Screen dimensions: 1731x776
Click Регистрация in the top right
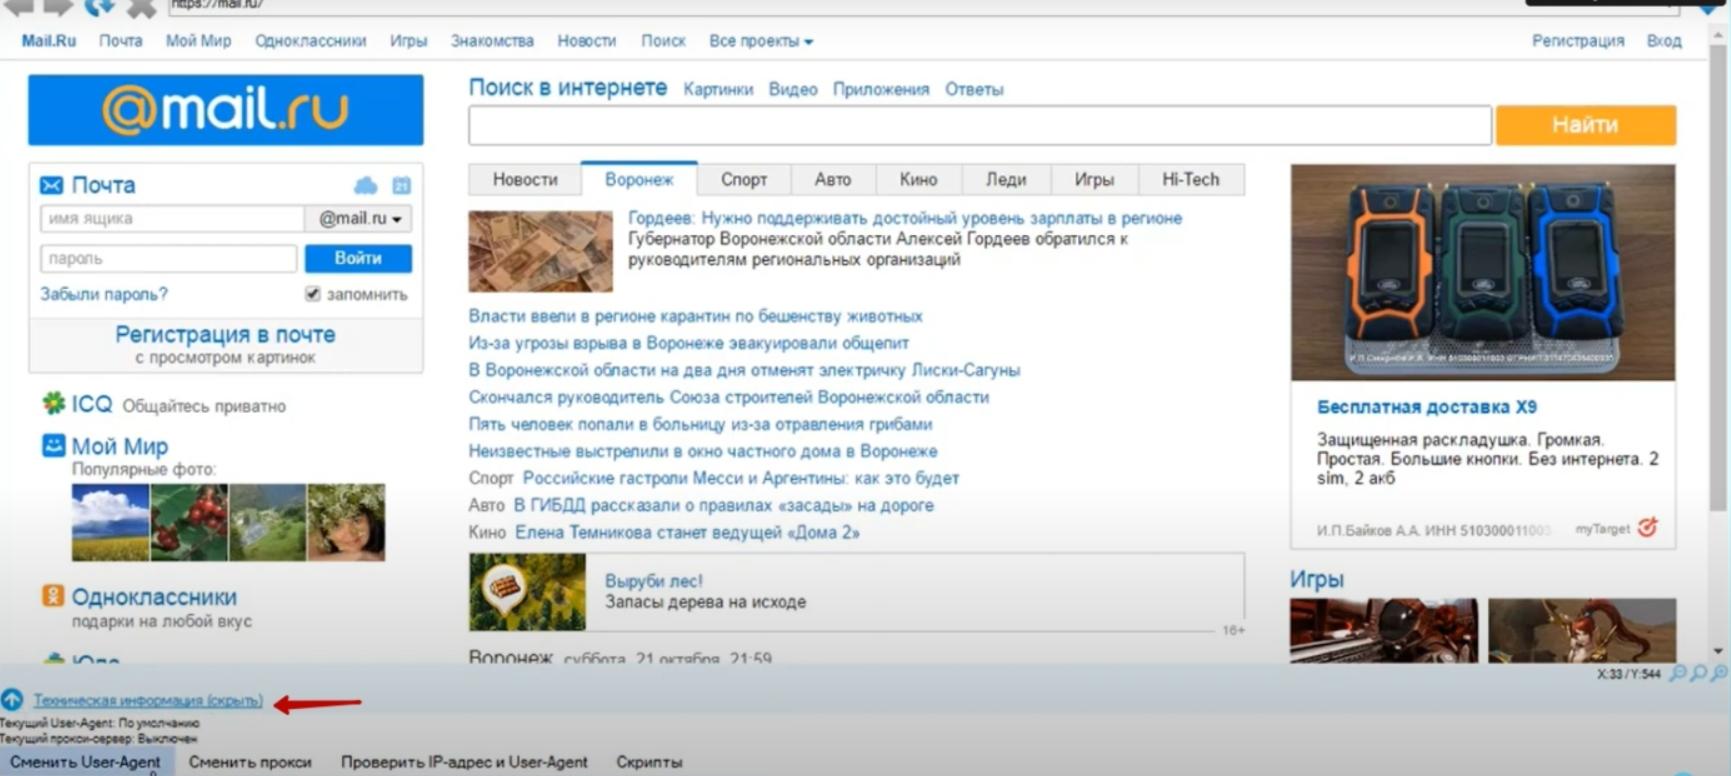click(1578, 41)
